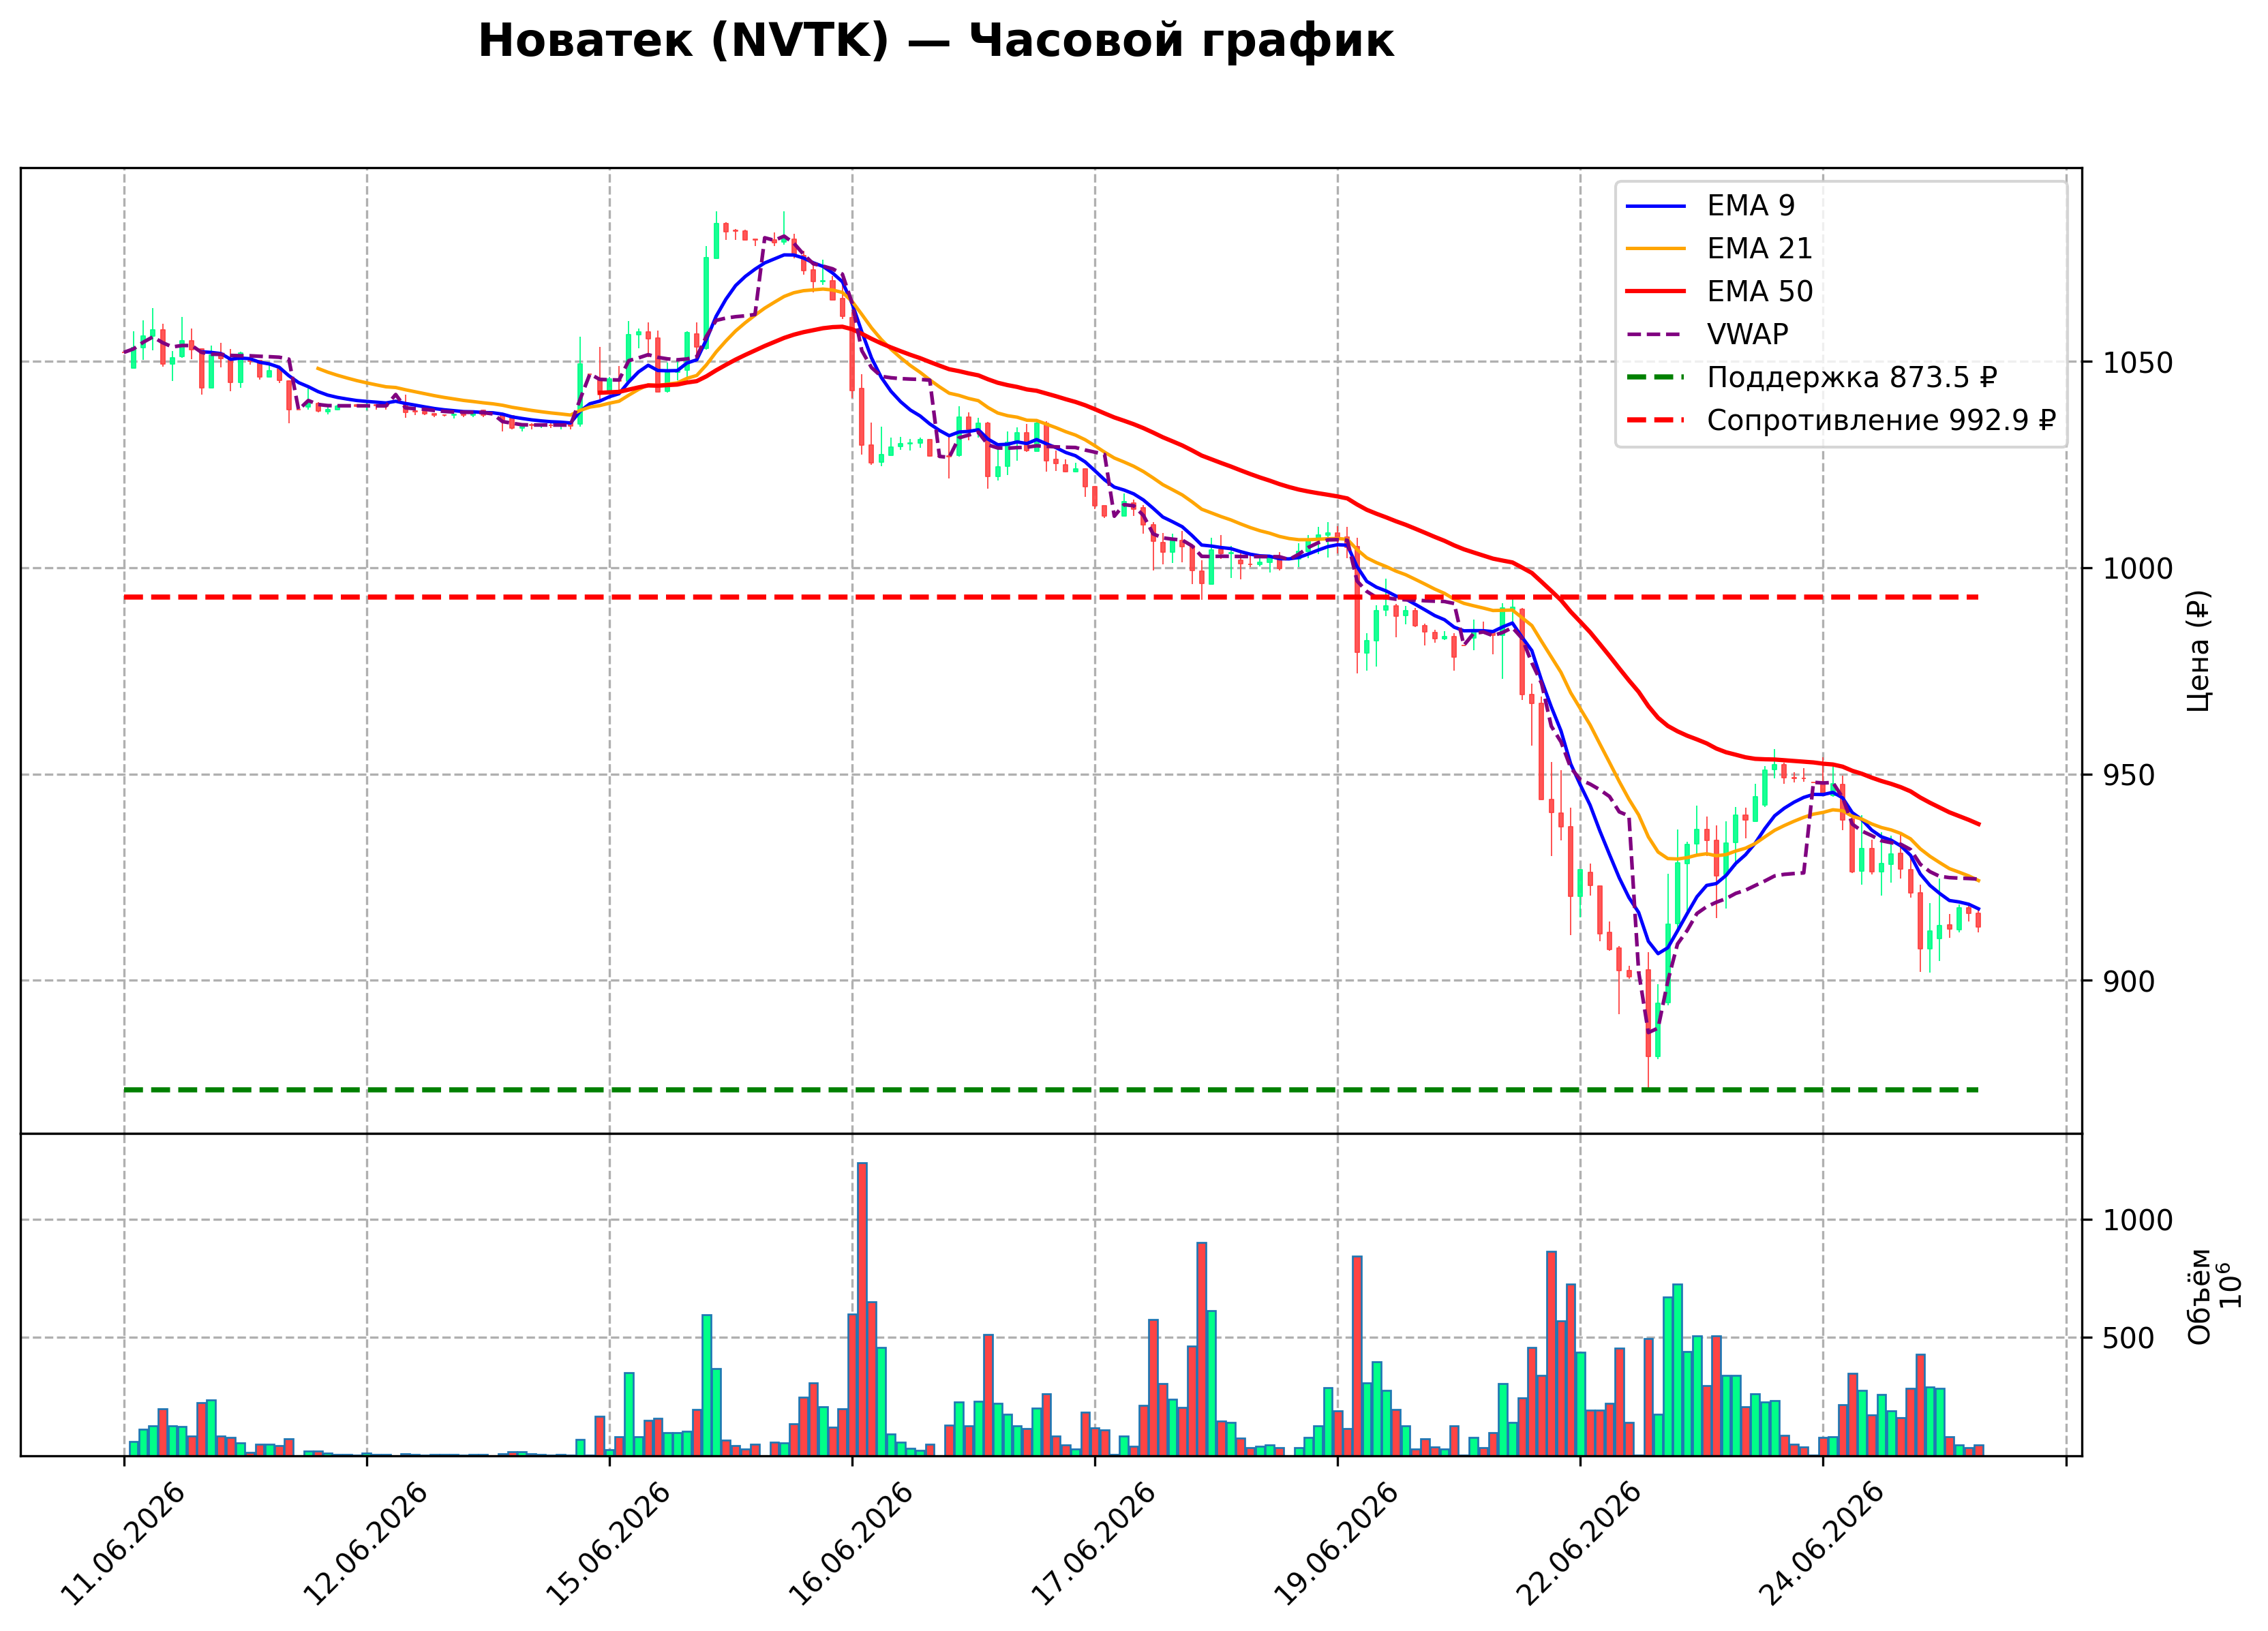Viewport: 2268px width, 1631px height.
Task: Select the Поддержка 873.5 ₽ legend label
Action: (x=1851, y=378)
